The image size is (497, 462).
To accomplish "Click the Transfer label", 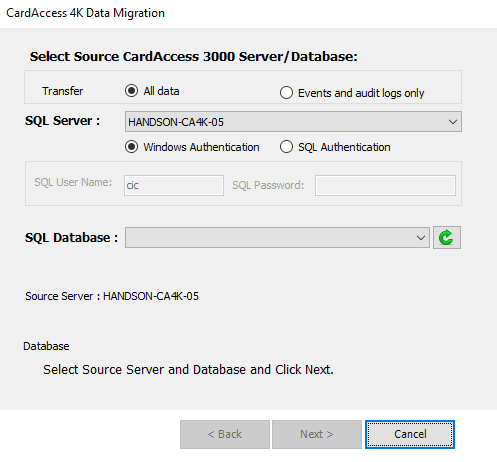I will [63, 91].
